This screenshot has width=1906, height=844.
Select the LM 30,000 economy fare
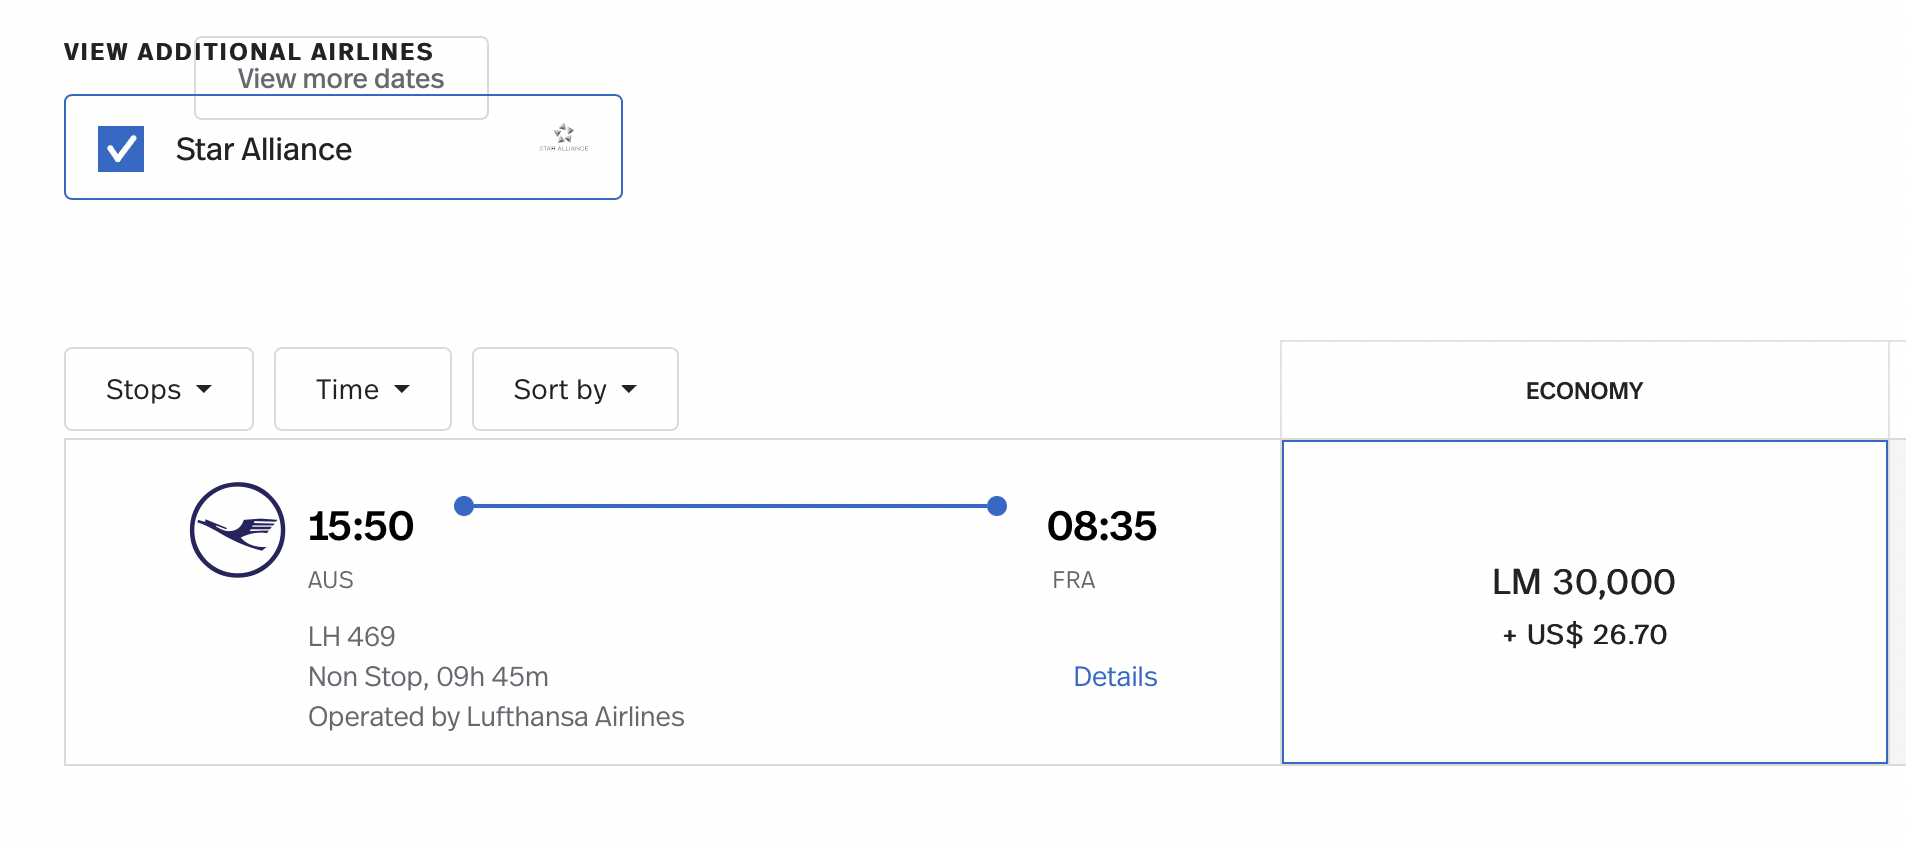click(1584, 602)
